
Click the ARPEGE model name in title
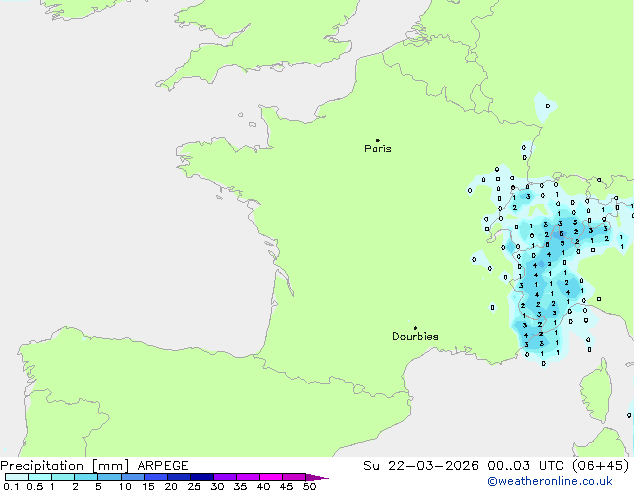pyautogui.click(x=161, y=465)
